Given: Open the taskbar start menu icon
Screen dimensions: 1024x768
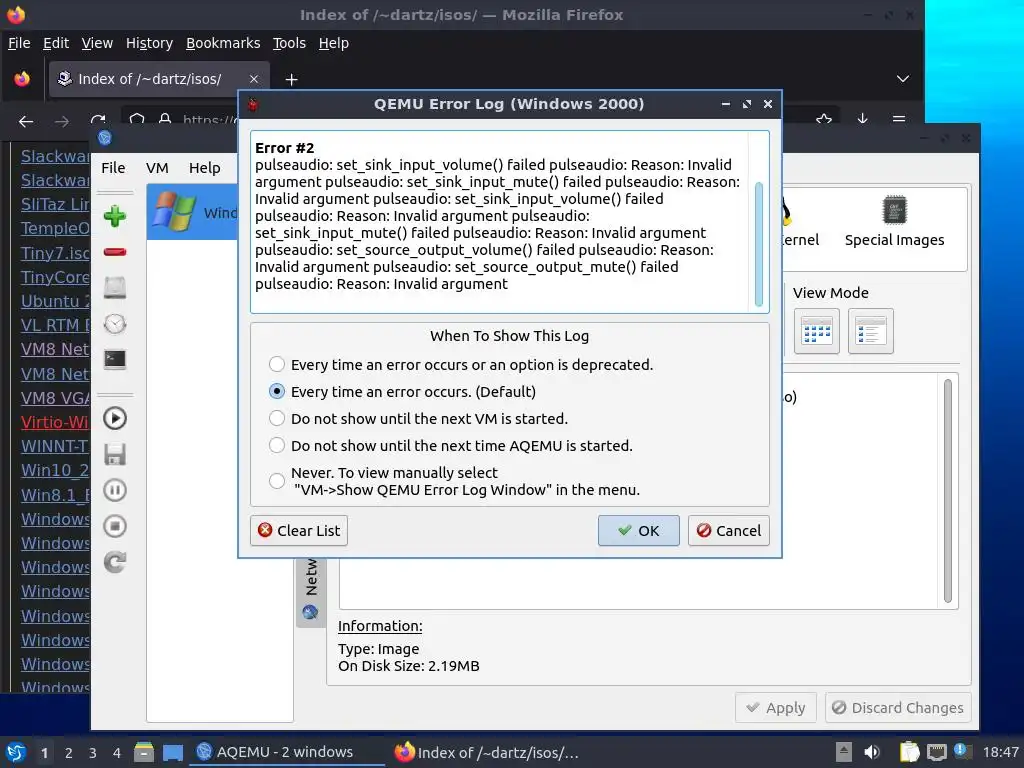Looking at the screenshot, I should pos(16,753).
